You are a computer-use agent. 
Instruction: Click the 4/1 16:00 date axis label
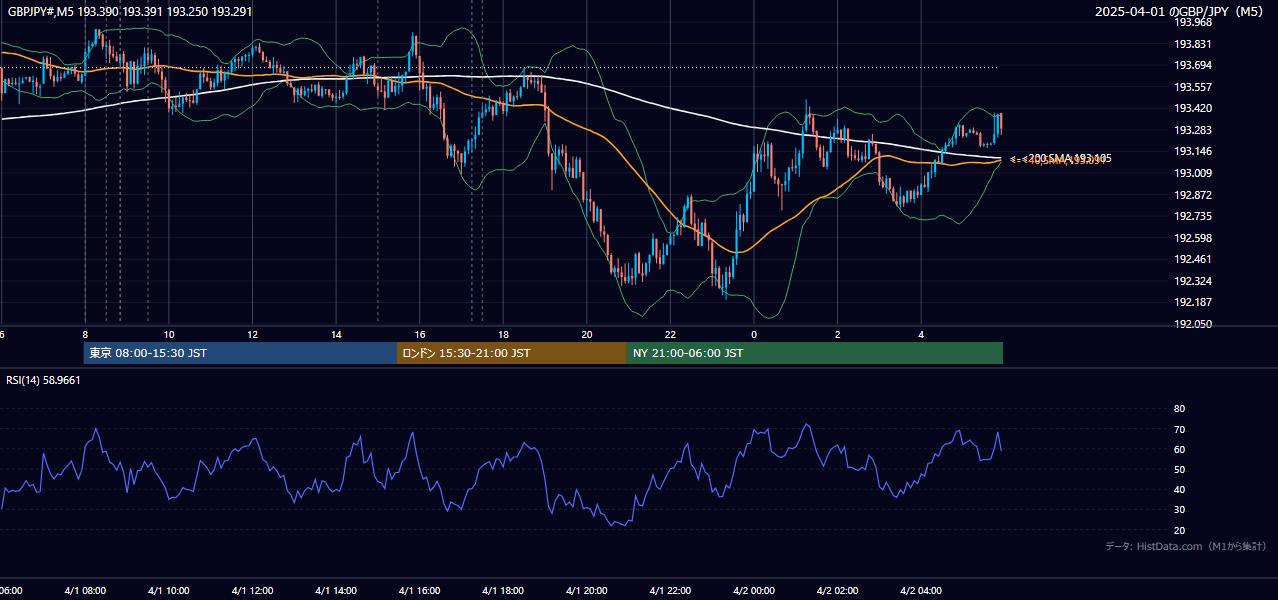point(419,591)
